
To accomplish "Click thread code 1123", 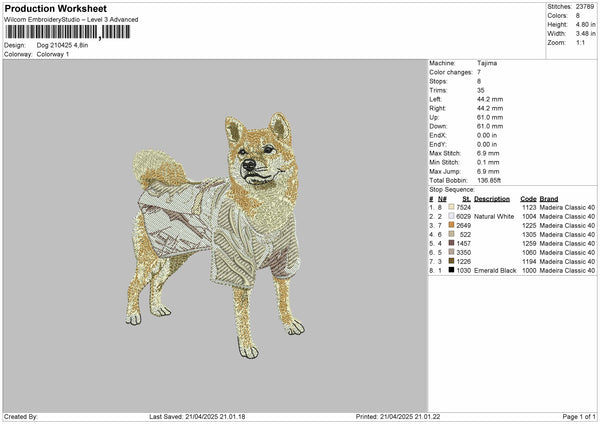I will [x=529, y=207].
